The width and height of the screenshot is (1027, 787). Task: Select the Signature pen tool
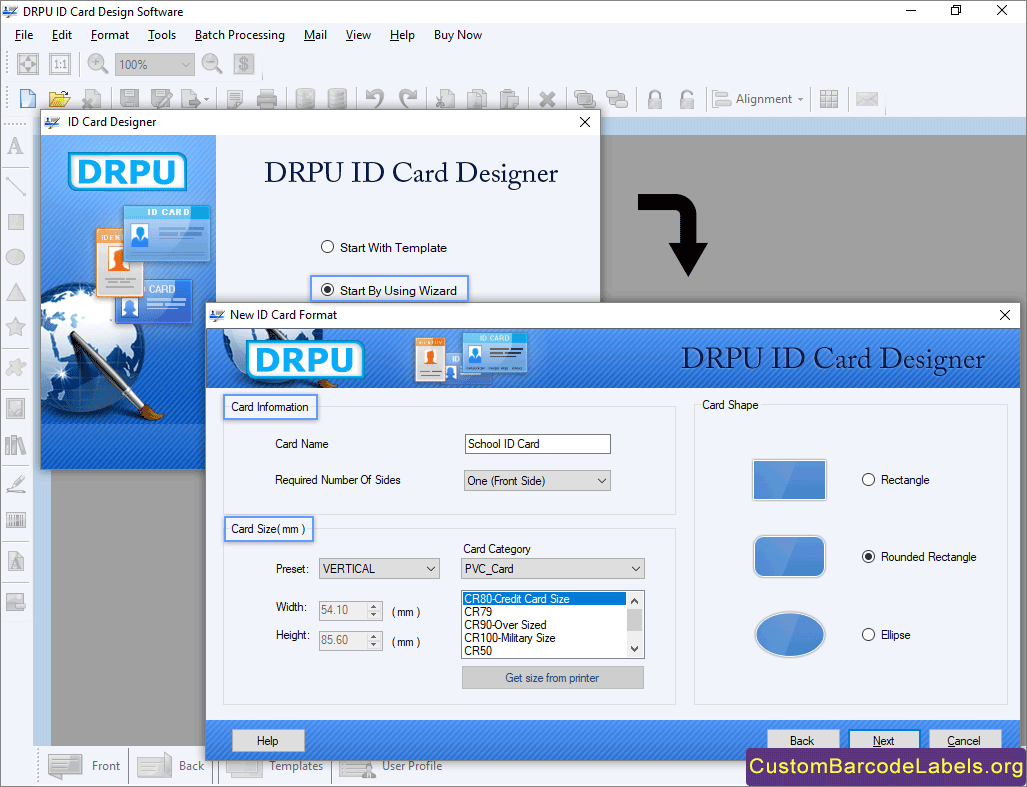[x=15, y=484]
